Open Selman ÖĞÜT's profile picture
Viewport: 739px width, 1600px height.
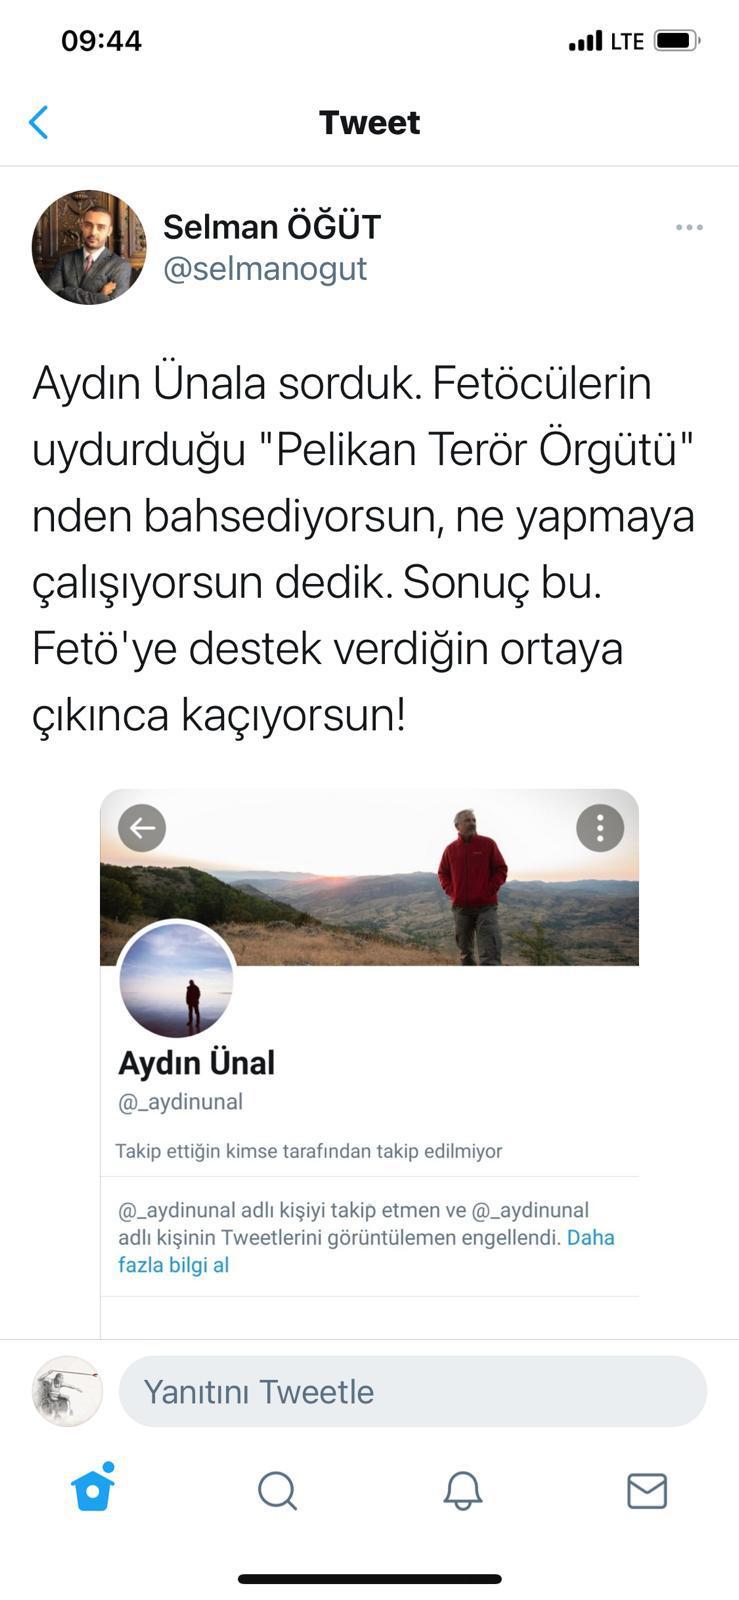click(89, 247)
